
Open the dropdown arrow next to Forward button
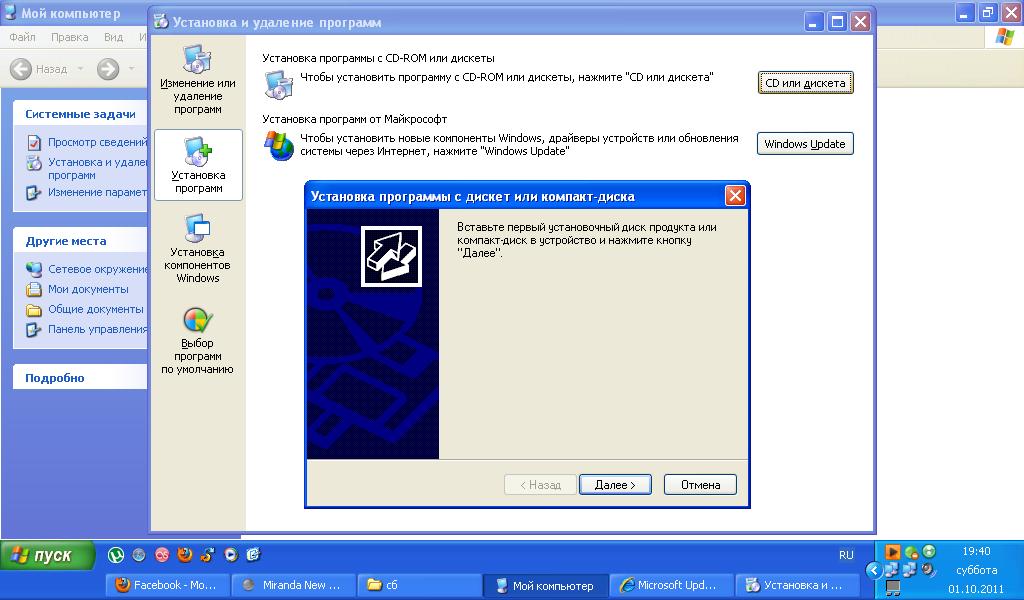tap(131, 69)
